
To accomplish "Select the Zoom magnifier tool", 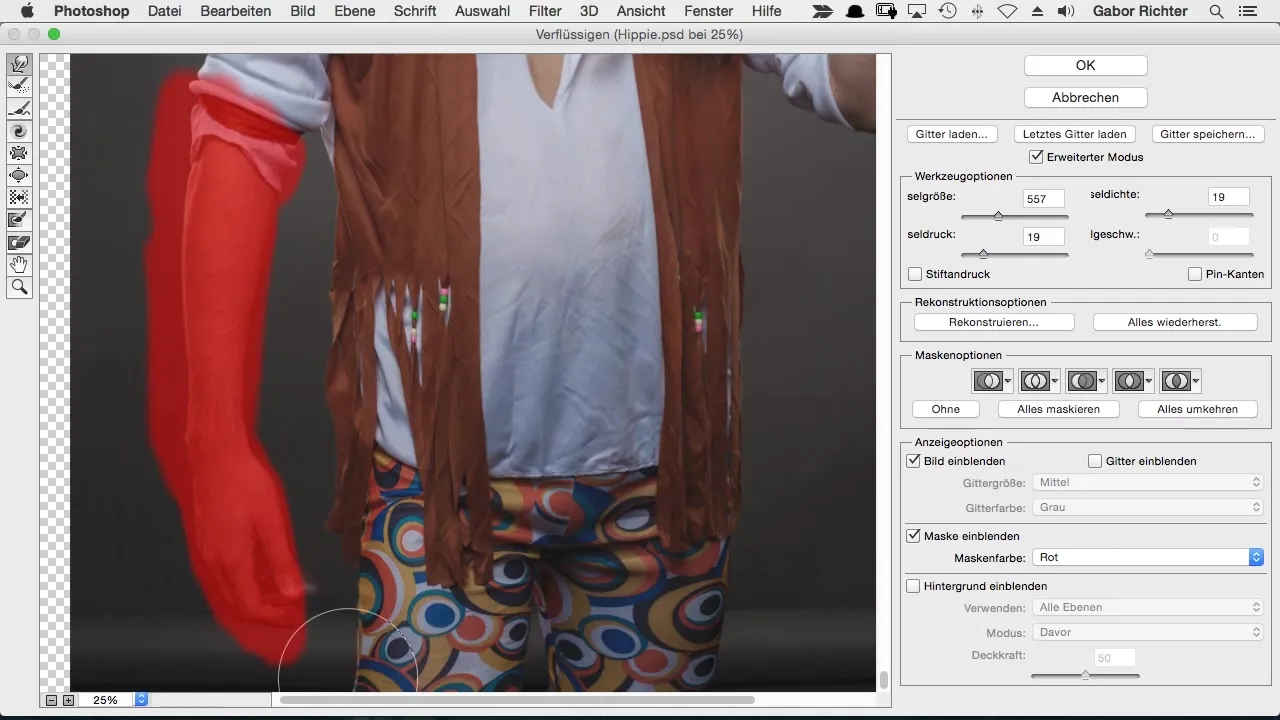I will [20, 288].
